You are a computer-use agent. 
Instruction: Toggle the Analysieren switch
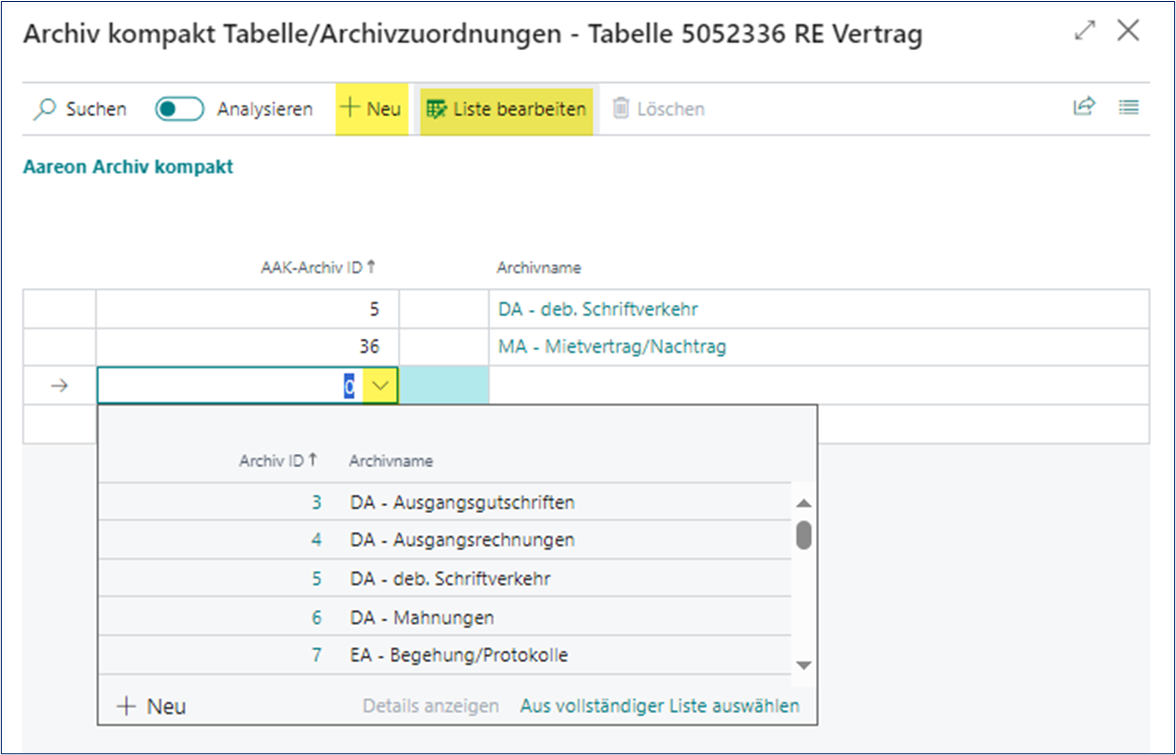[x=179, y=107]
